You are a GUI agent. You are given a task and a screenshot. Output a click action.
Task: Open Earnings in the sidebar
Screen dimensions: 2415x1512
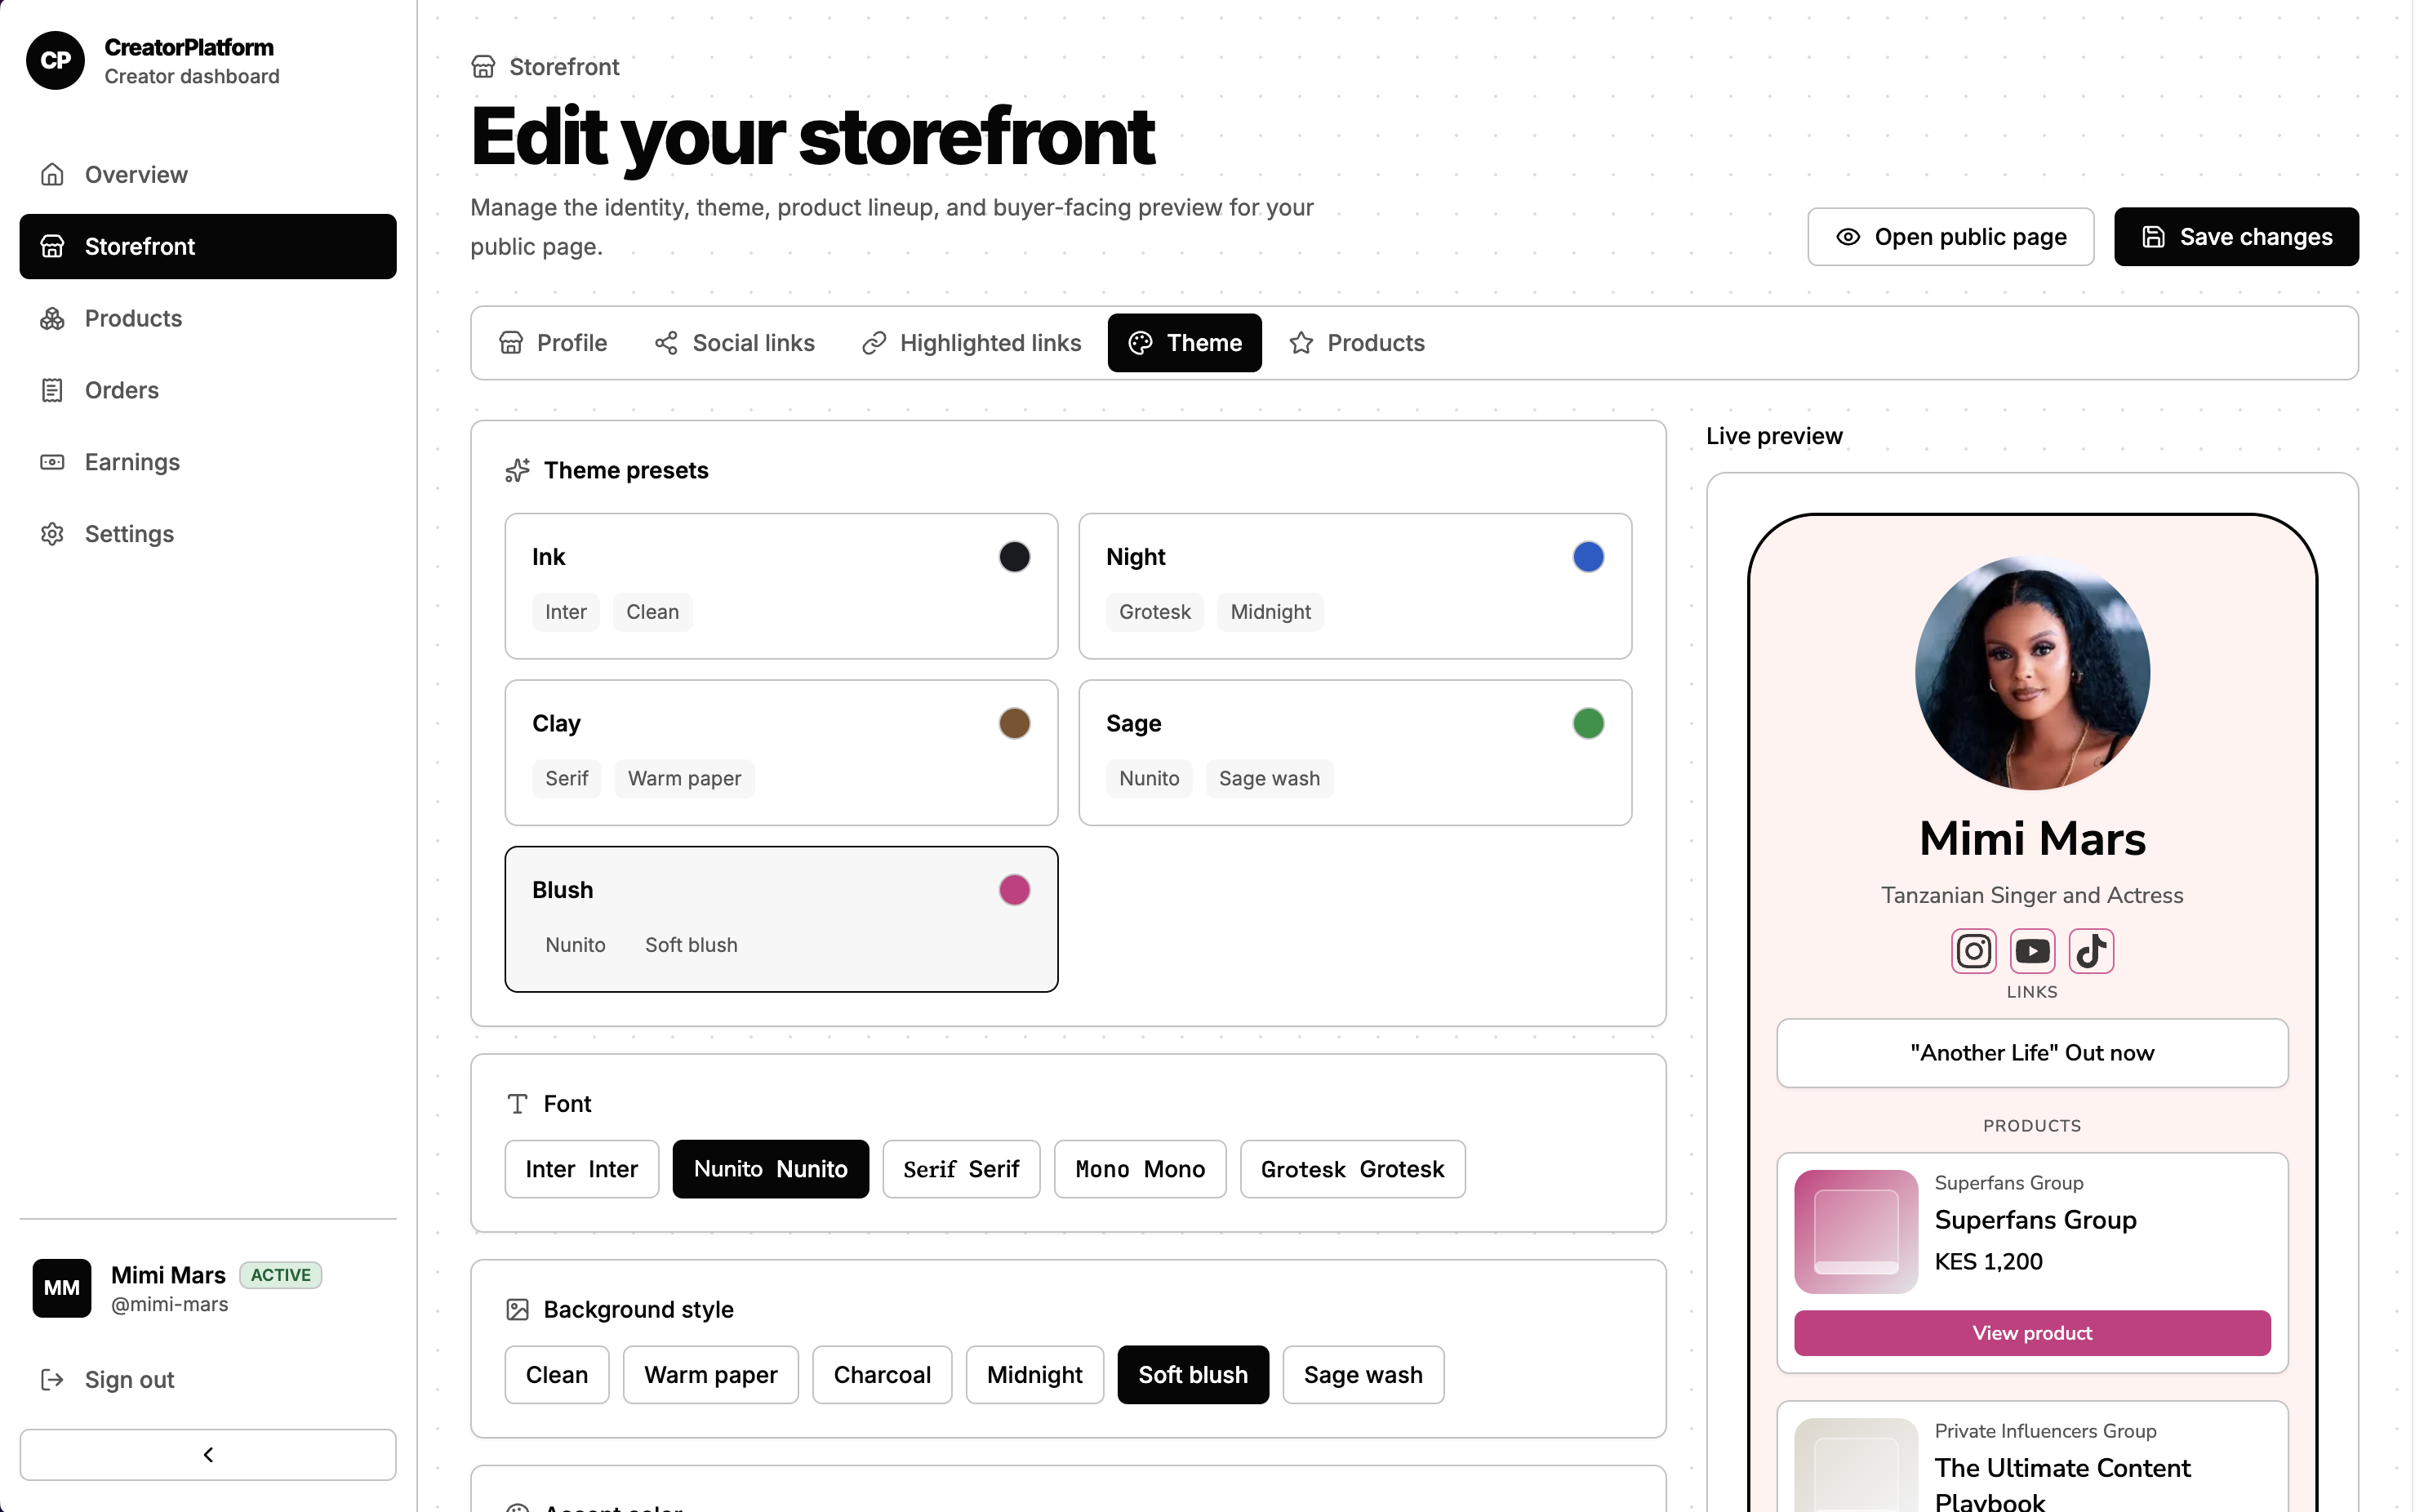208,462
